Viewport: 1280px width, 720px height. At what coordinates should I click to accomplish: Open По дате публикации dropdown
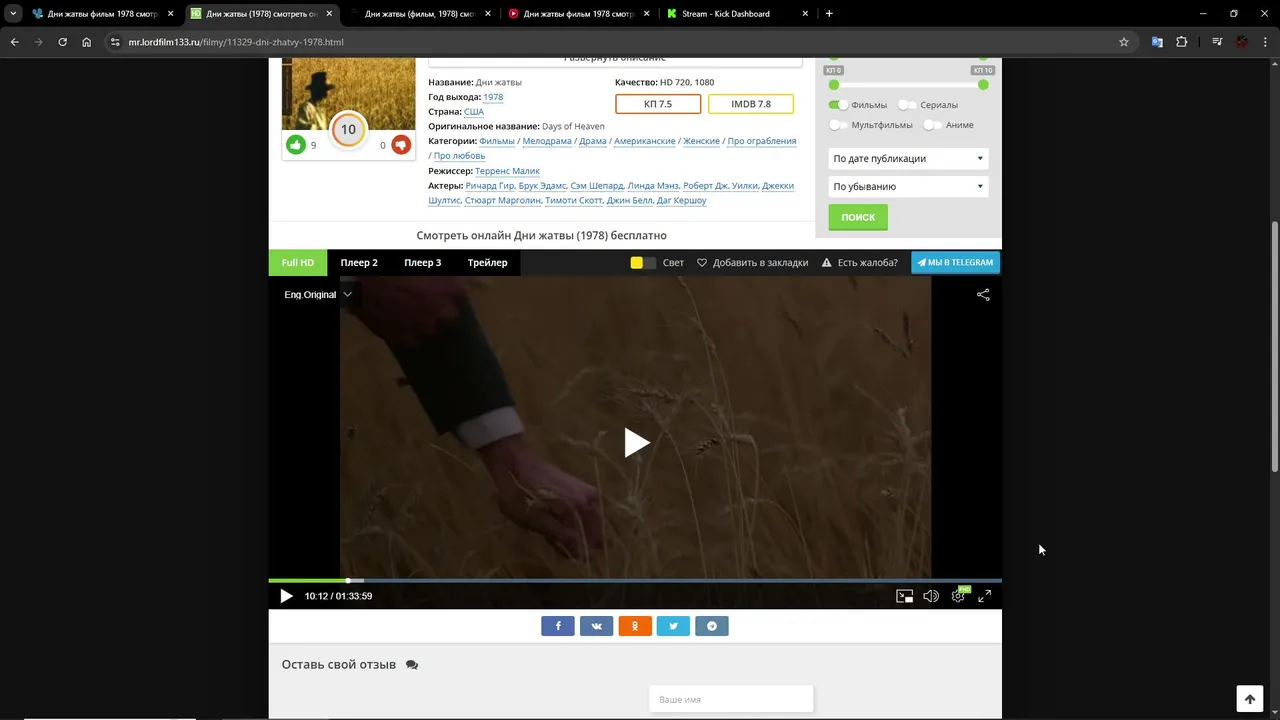[x=908, y=159]
